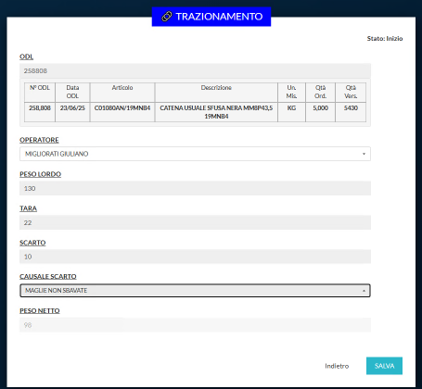Click the TARA field containing 22

pos(195,222)
